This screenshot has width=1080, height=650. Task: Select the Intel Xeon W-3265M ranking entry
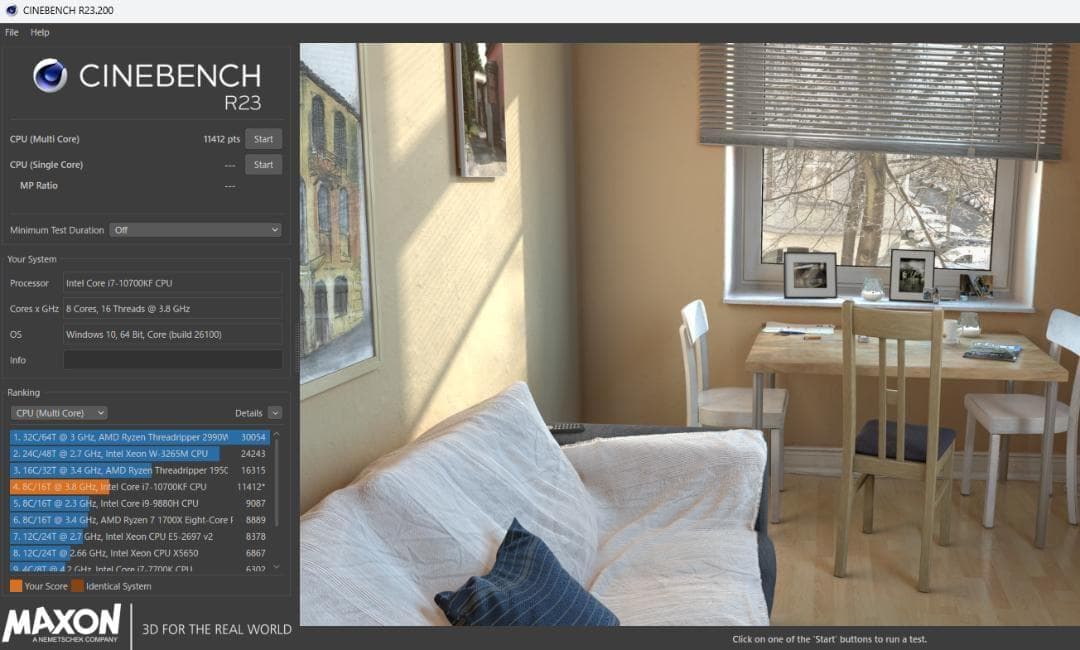(140, 454)
